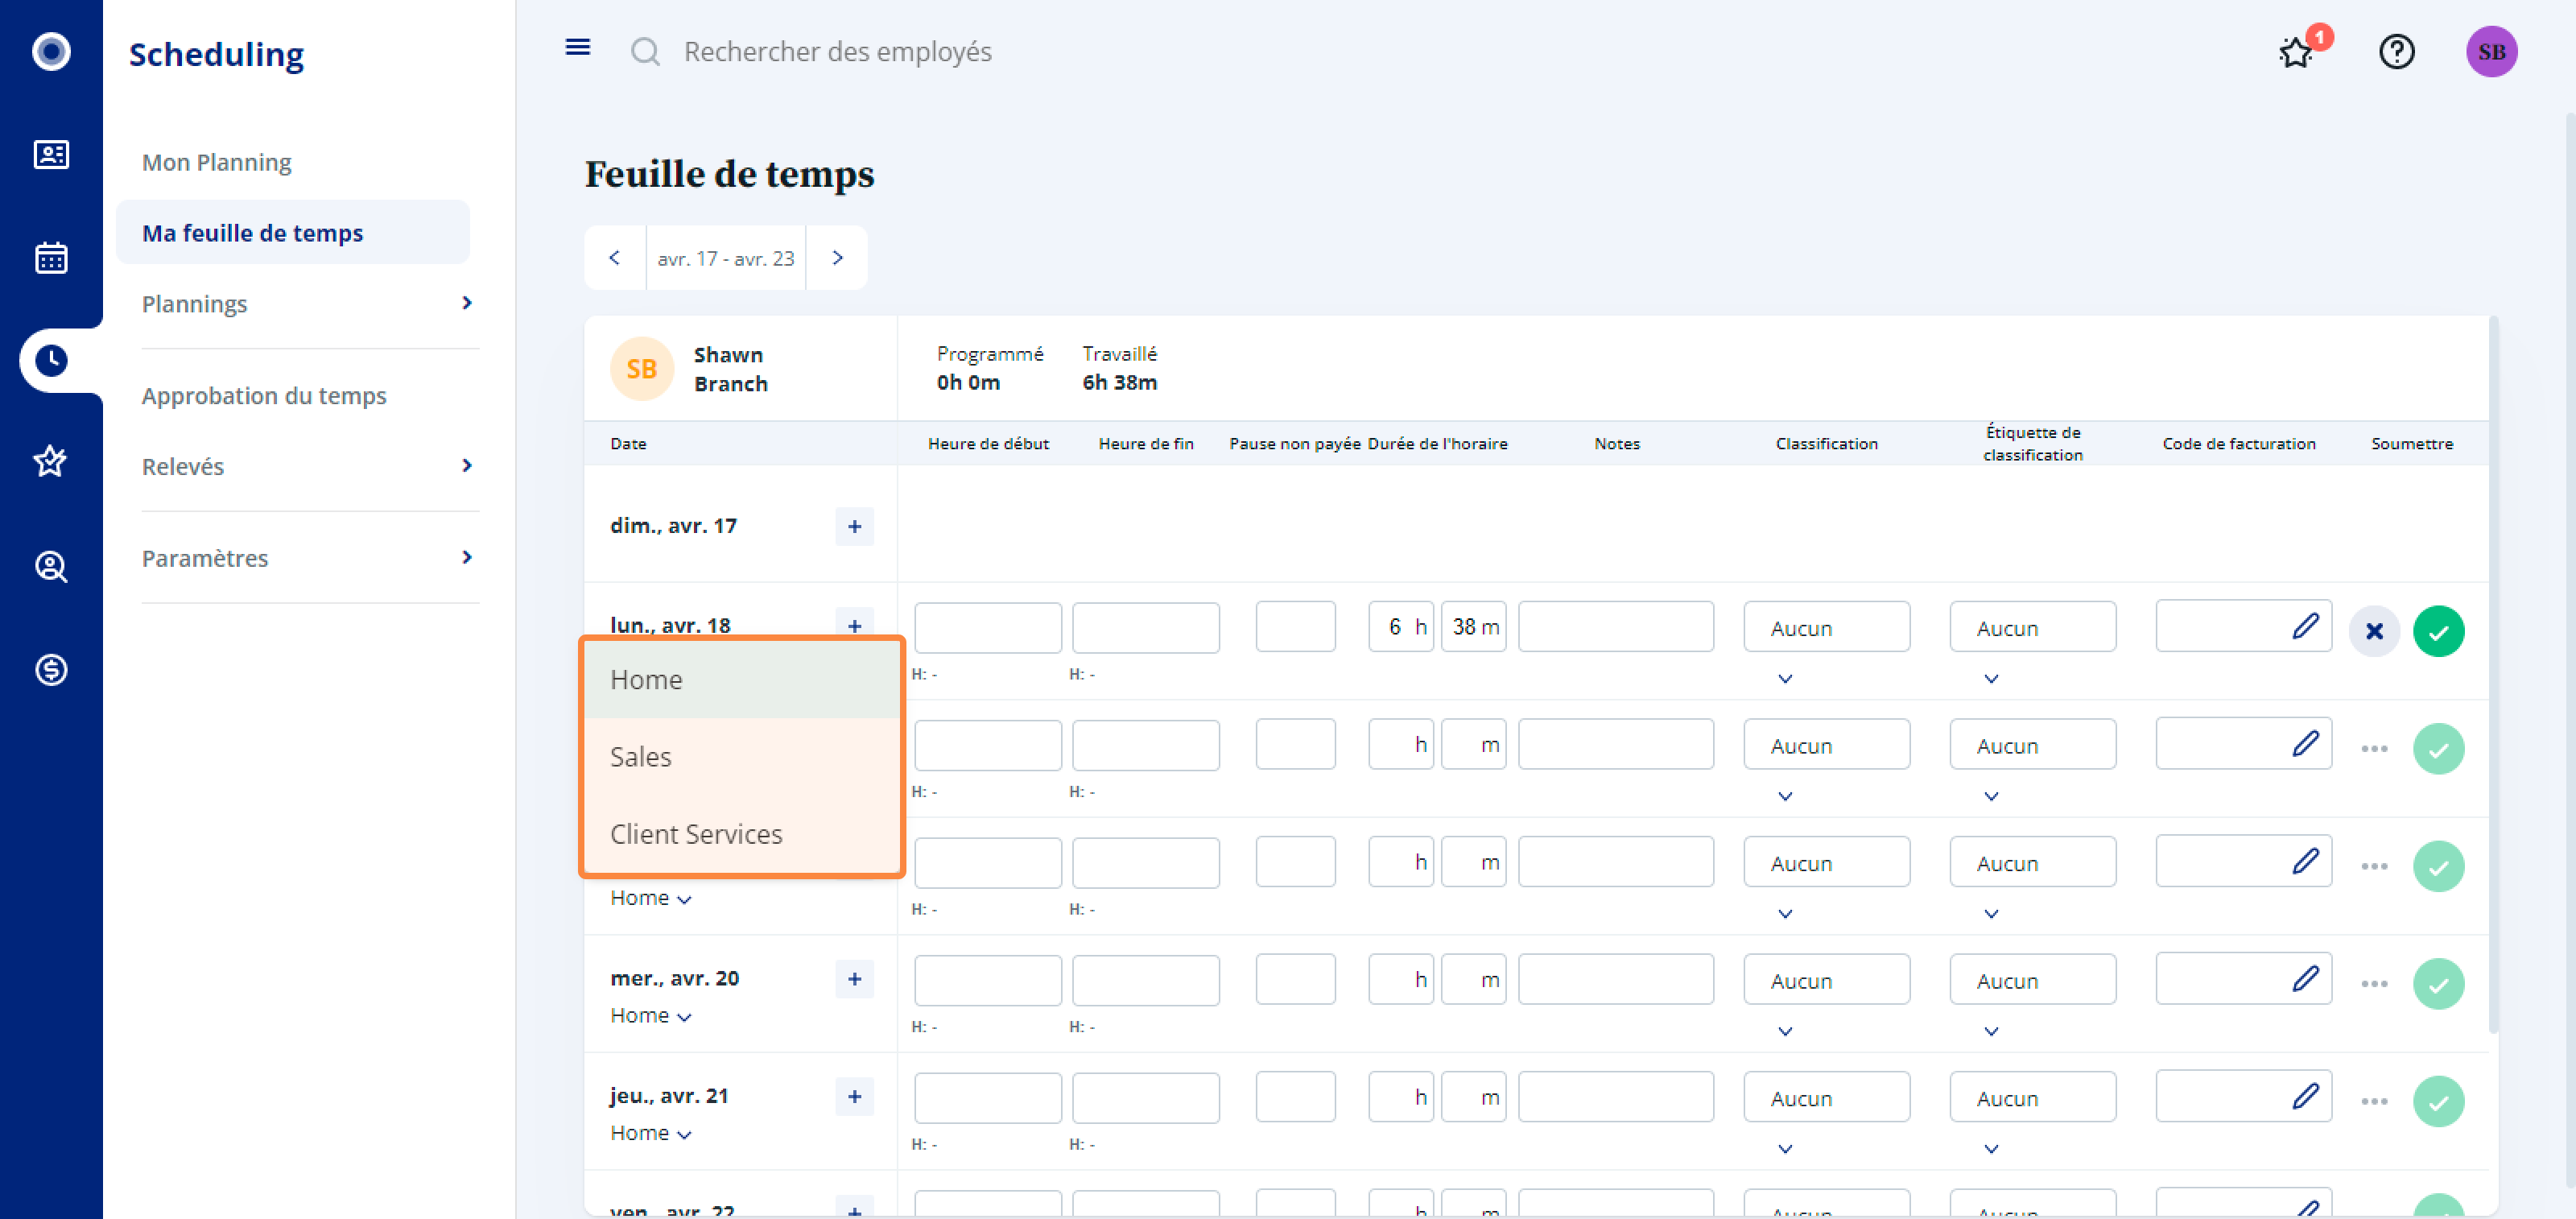Click Heure de début field in the 6h 38m row
The height and width of the screenshot is (1219, 2576).
click(x=987, y=627)
